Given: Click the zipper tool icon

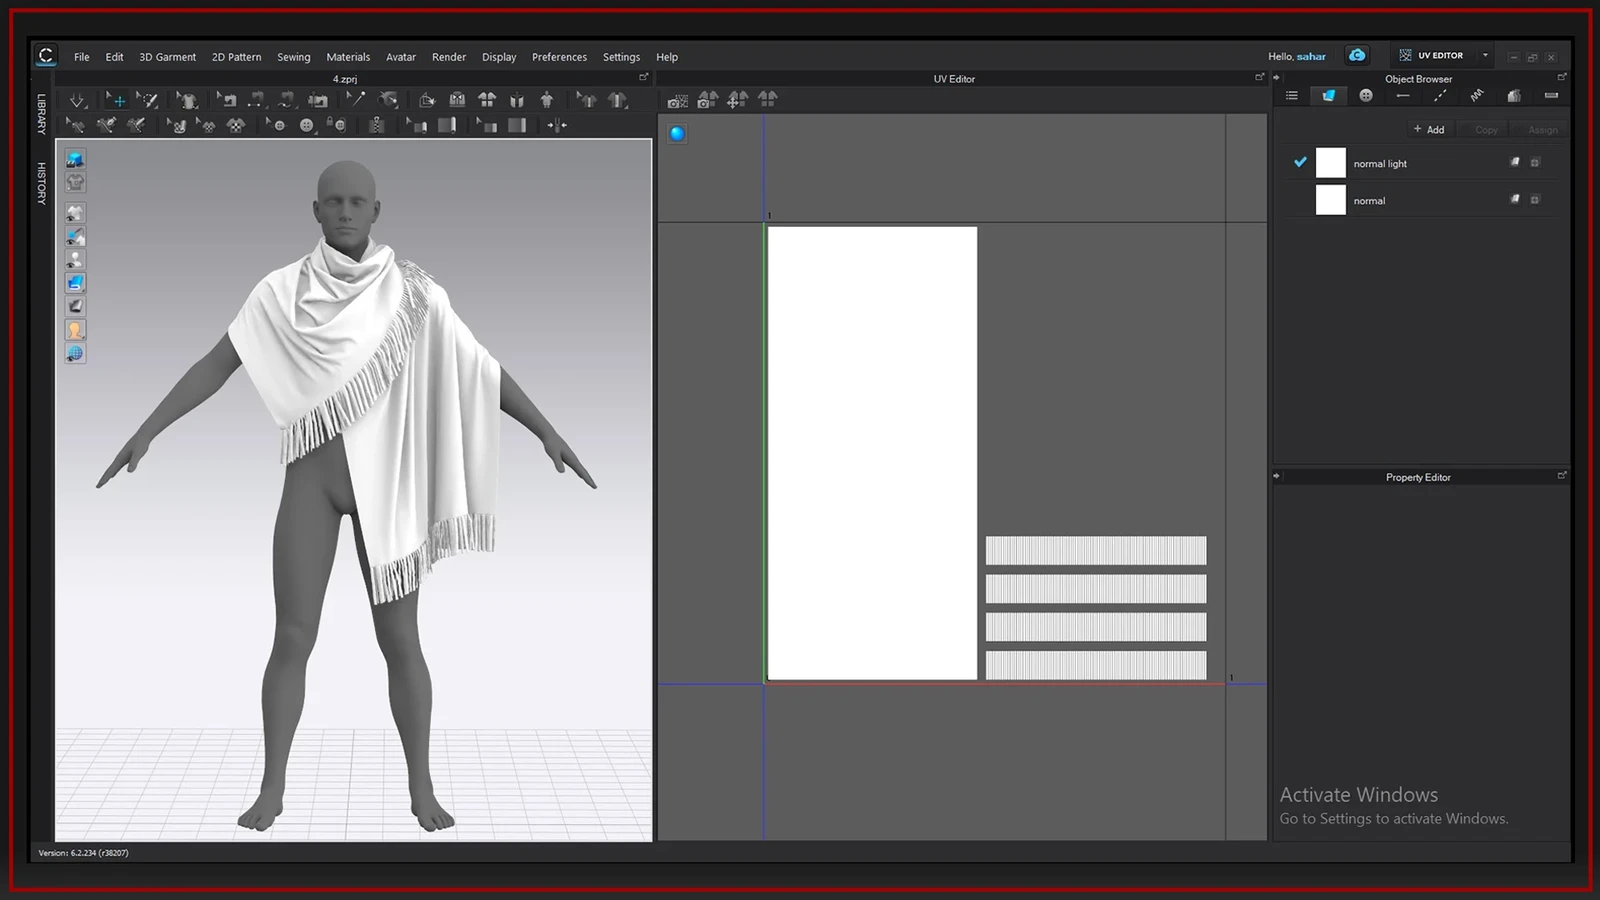Looking at the screenshot, I should (x=376, y=125).
